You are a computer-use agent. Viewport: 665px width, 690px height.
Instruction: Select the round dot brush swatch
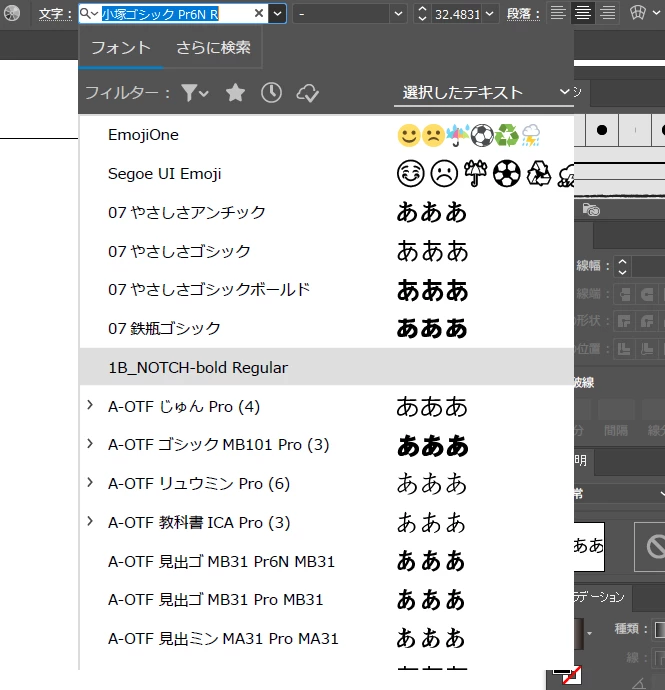(602, 130)
